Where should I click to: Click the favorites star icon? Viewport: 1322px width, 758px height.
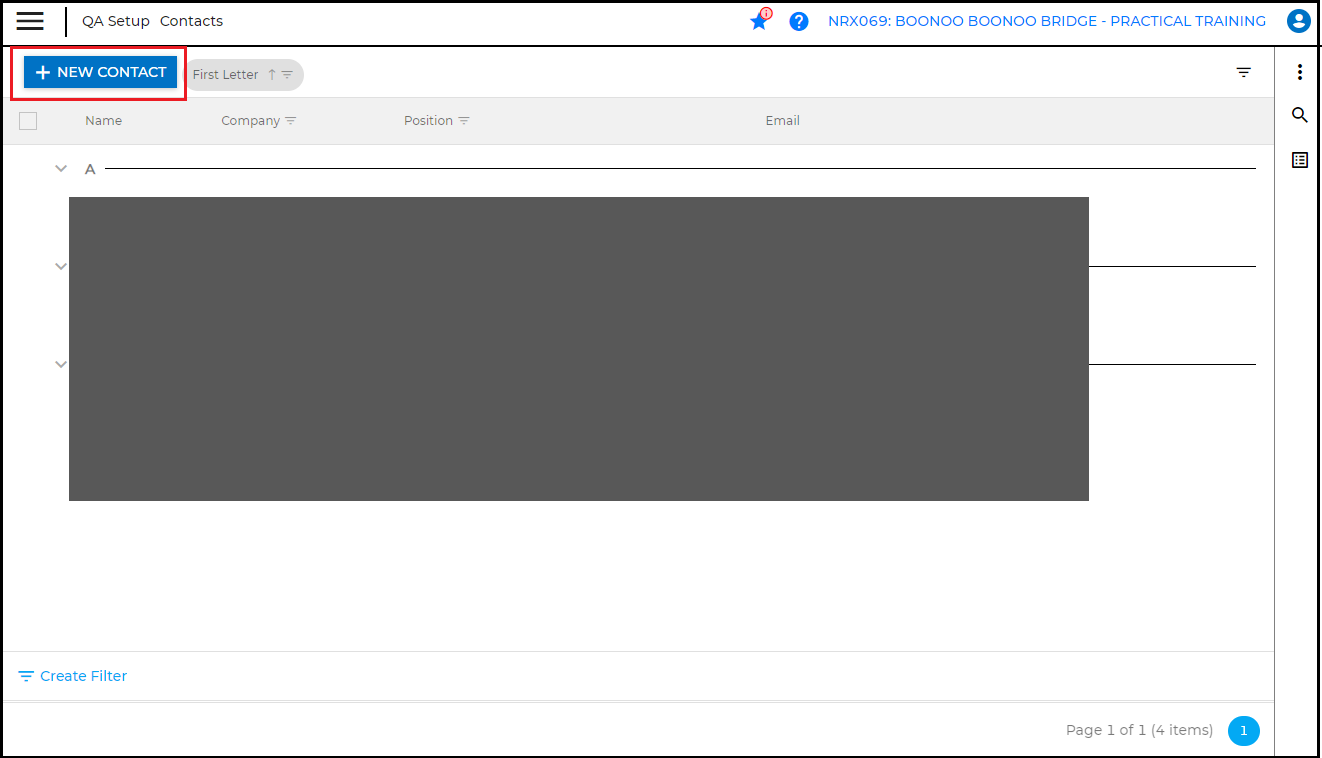point(759,20)
